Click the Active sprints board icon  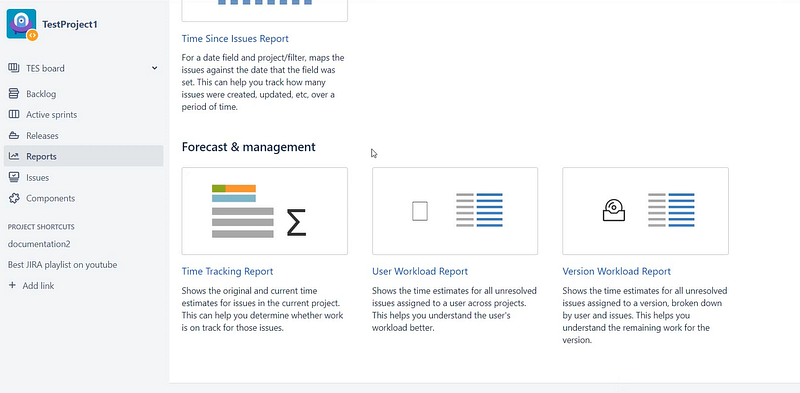[x=14, y=115]
